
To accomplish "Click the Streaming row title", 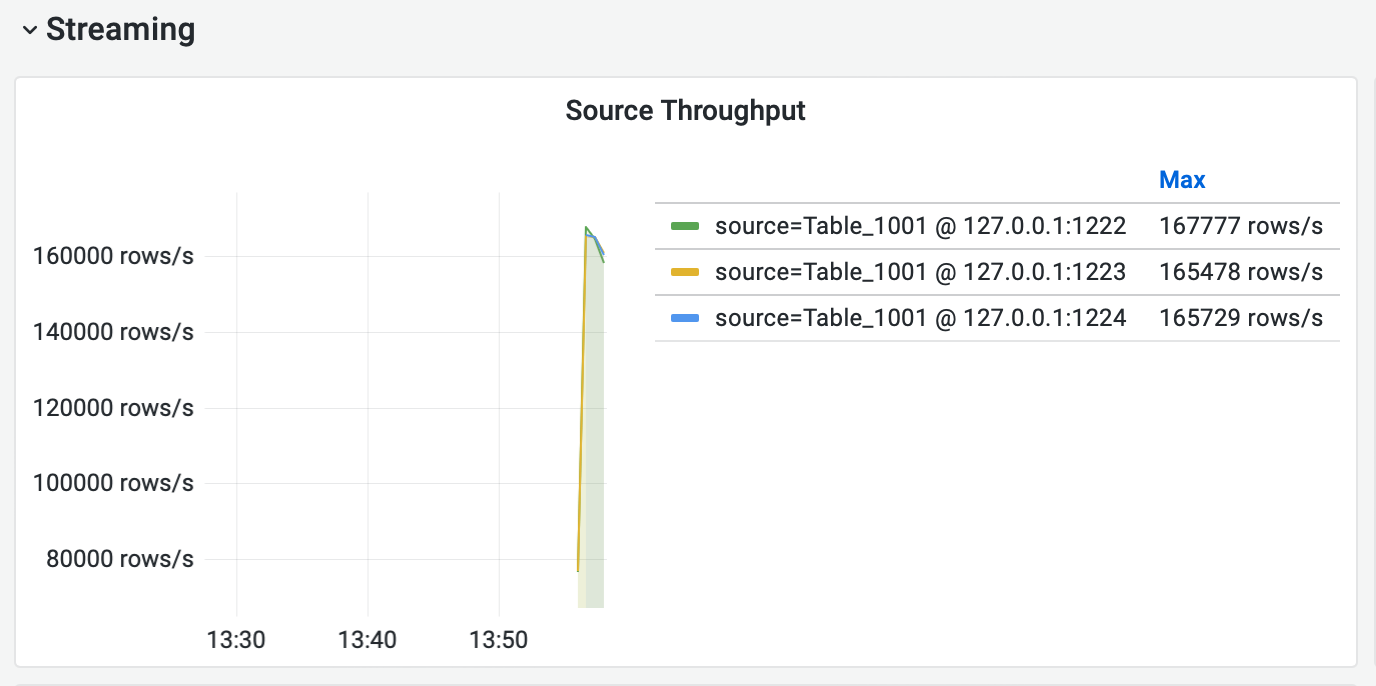I will [x=120, y=30].
